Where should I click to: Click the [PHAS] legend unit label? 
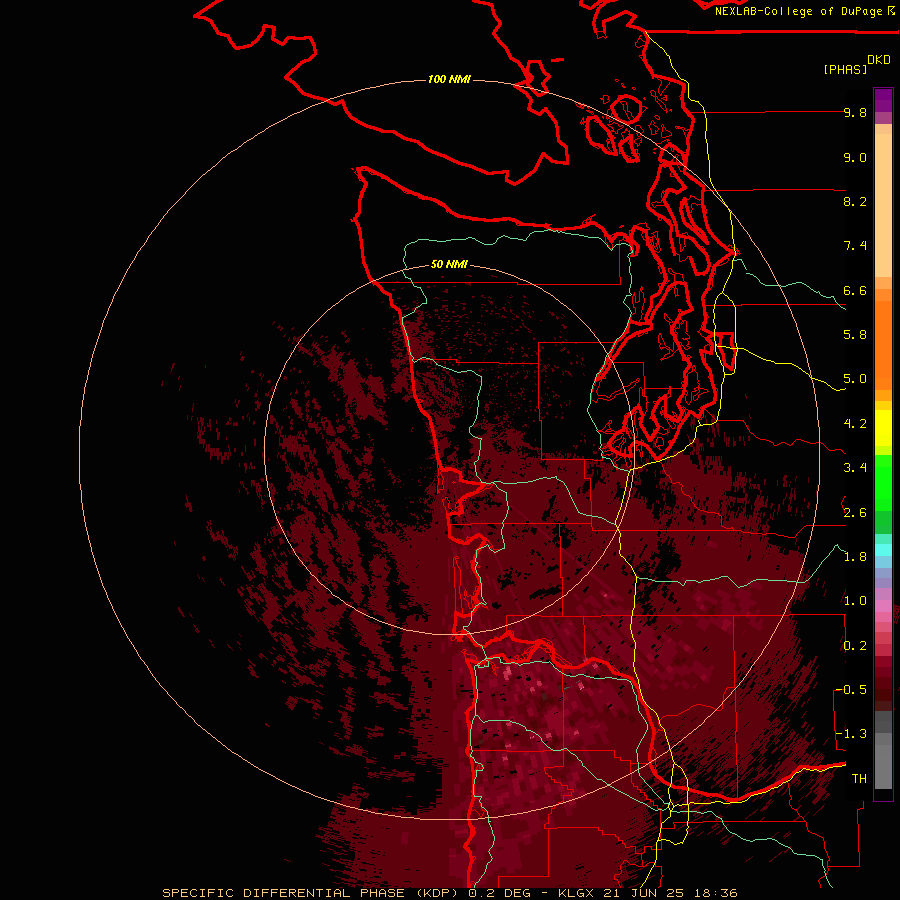tap(845, 69)
